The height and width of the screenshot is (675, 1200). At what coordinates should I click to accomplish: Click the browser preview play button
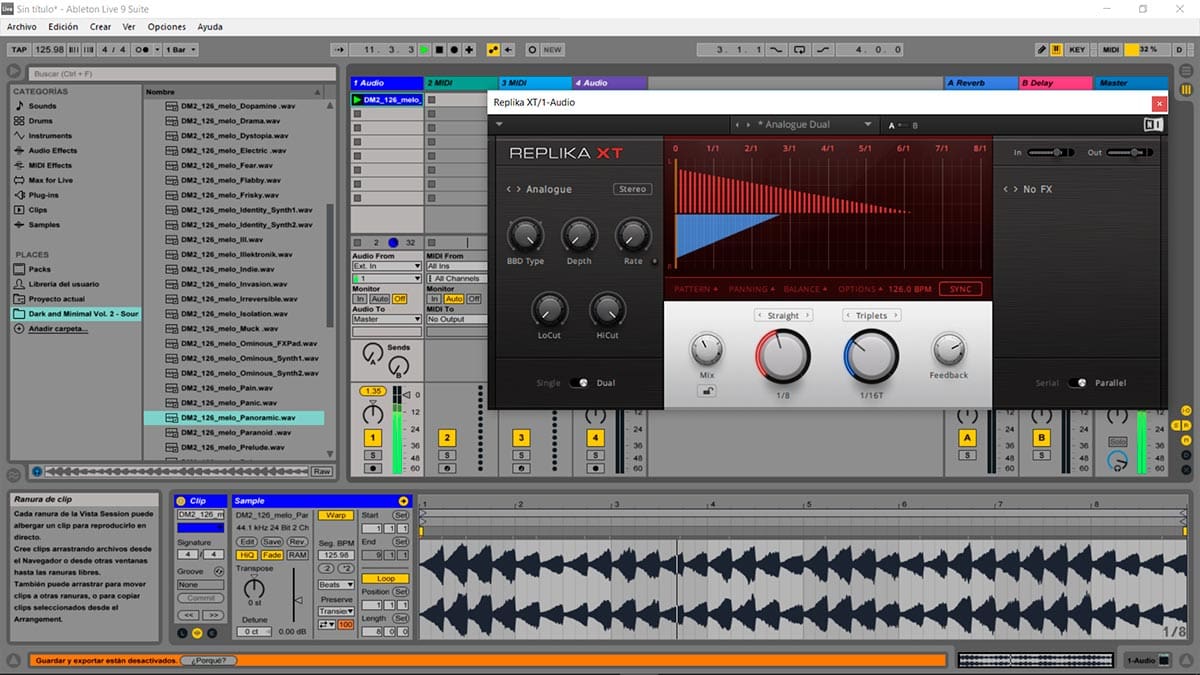click(37, 471)
